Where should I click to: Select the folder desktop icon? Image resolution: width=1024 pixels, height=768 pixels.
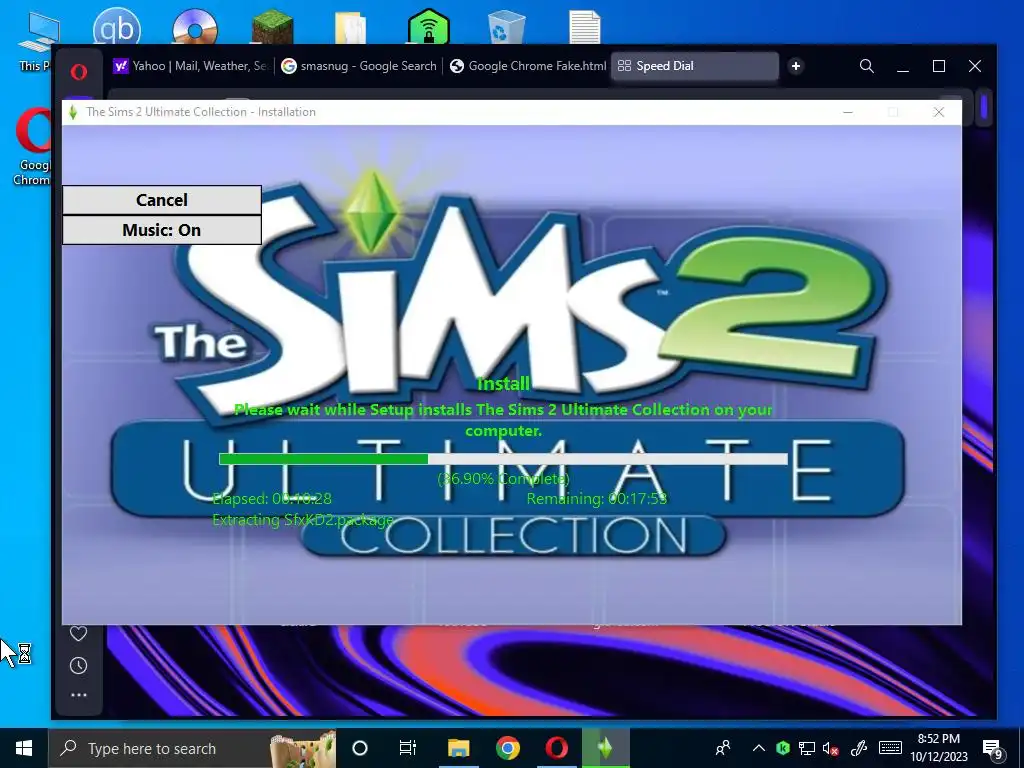tap(351, 27)
